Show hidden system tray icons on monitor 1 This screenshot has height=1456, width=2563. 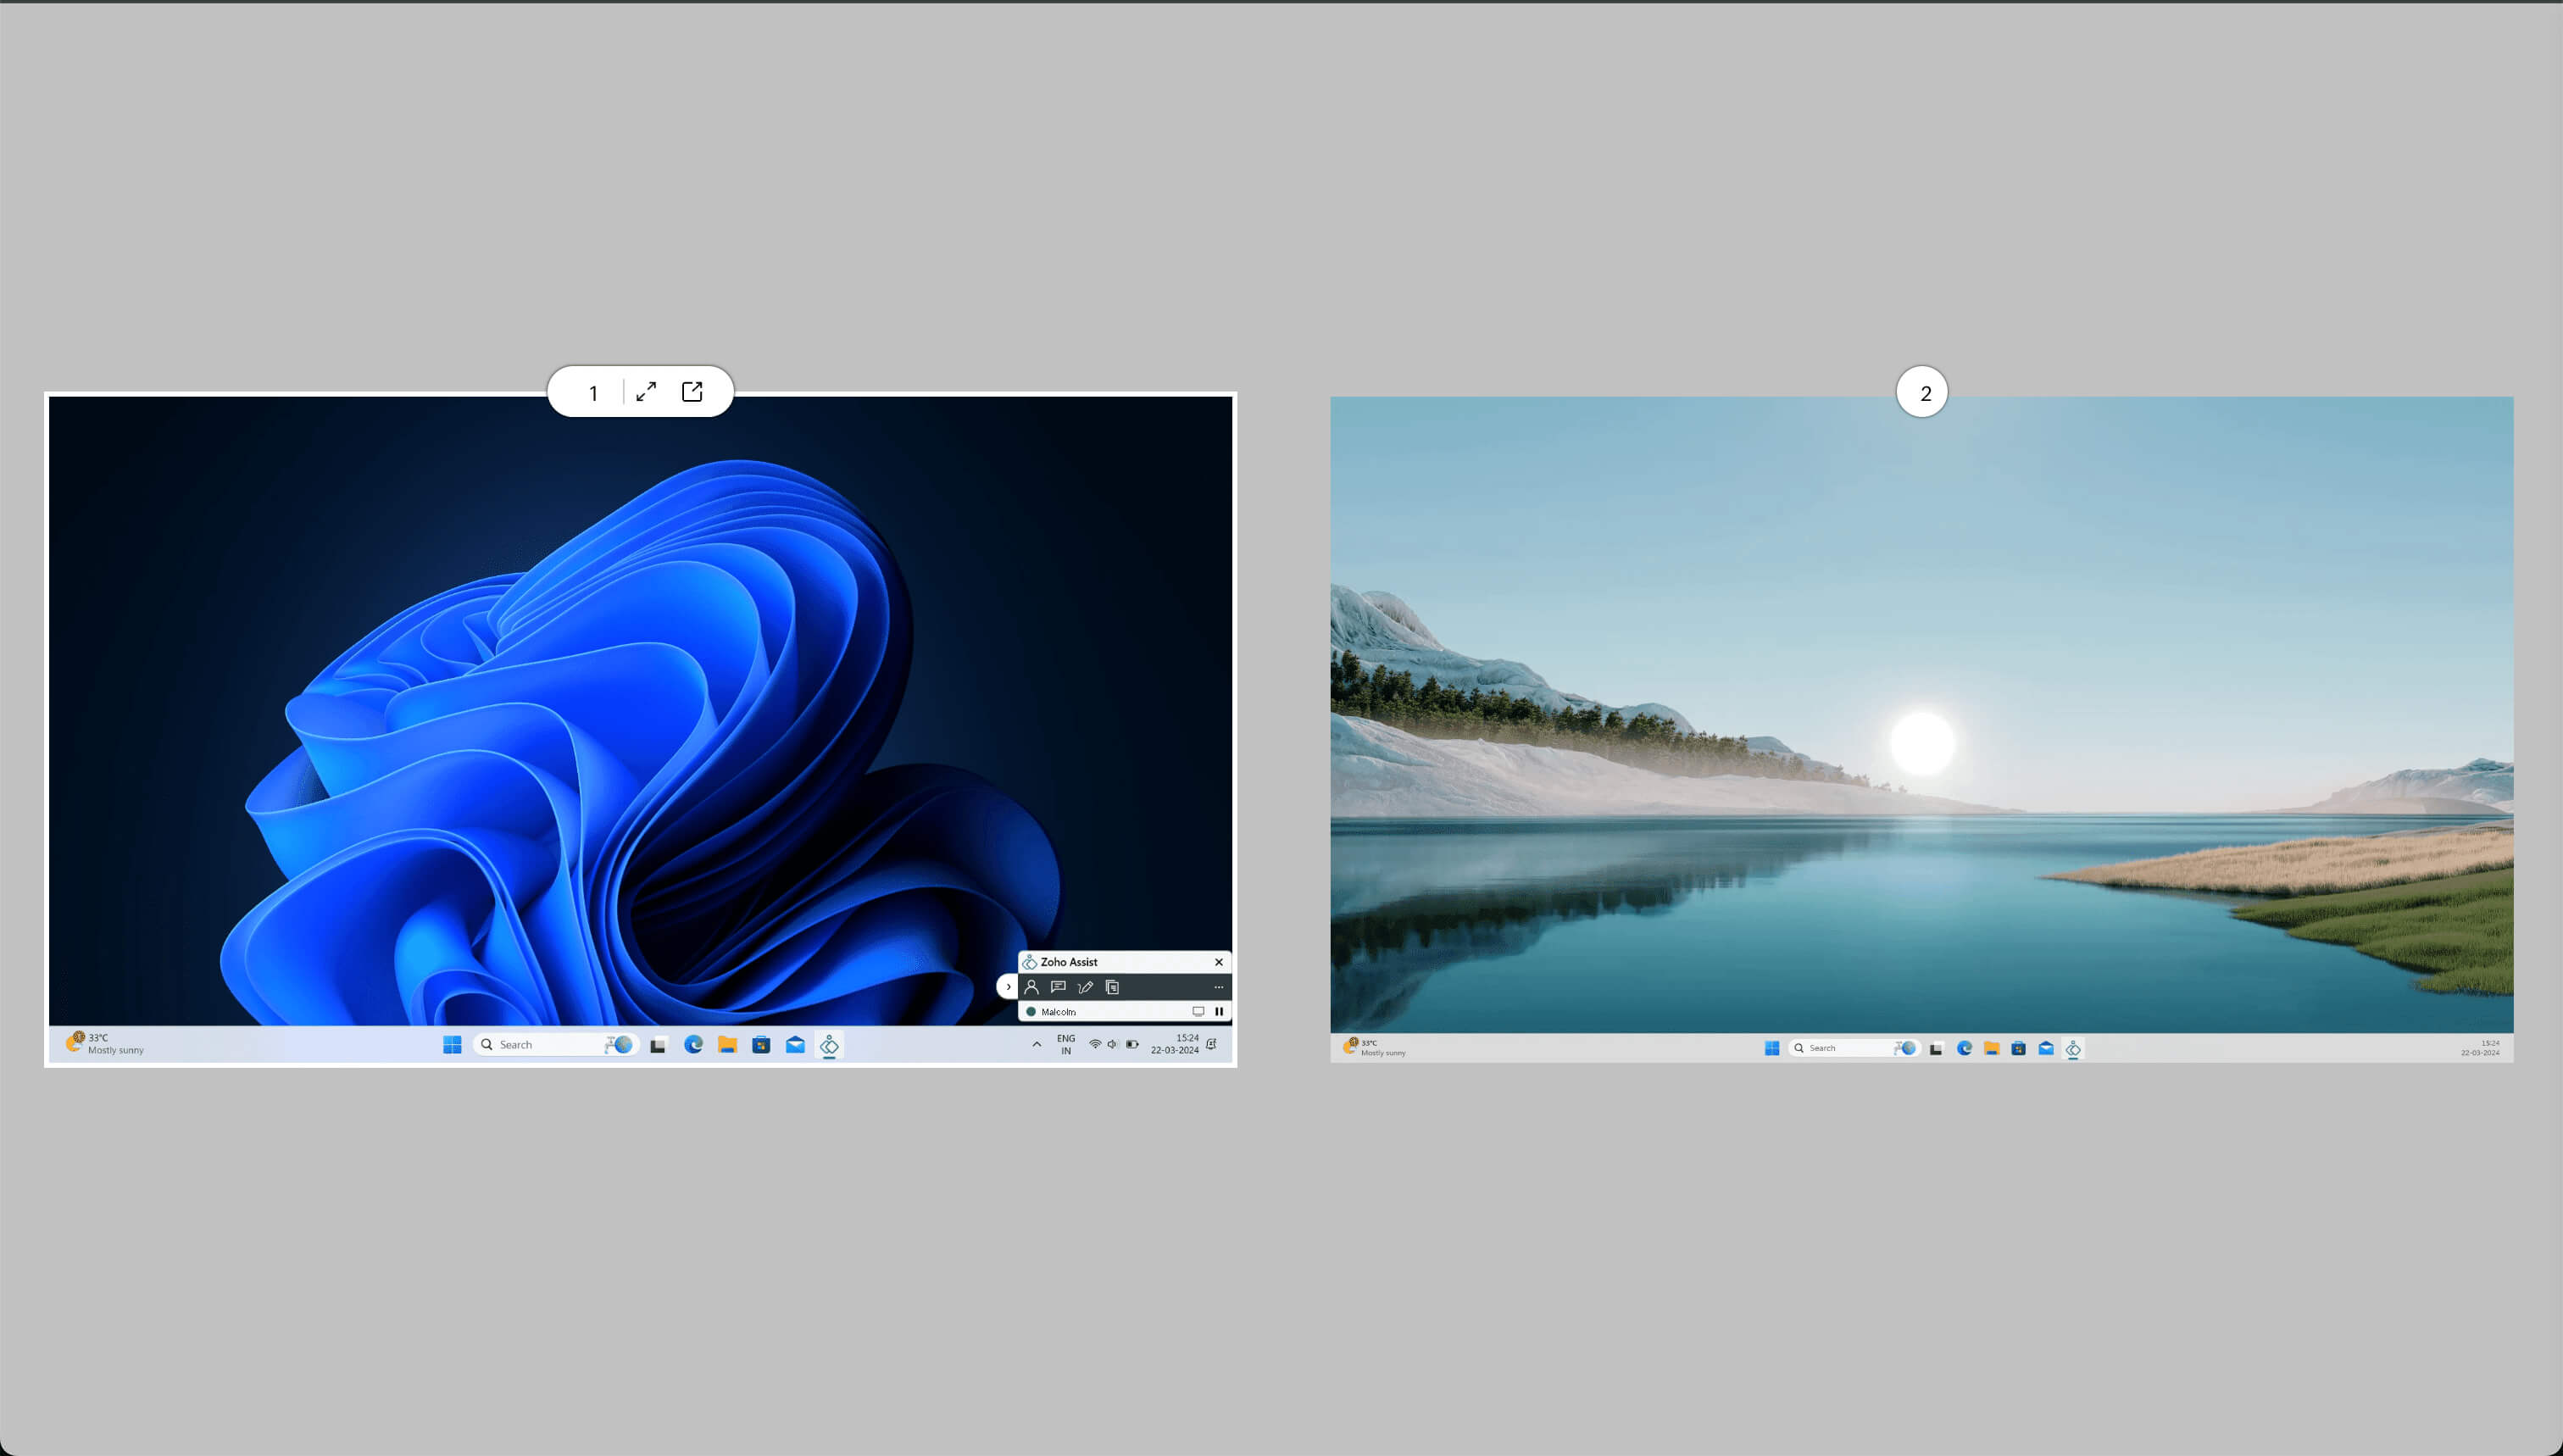pyautogui.click(x=1036, y=1045)
